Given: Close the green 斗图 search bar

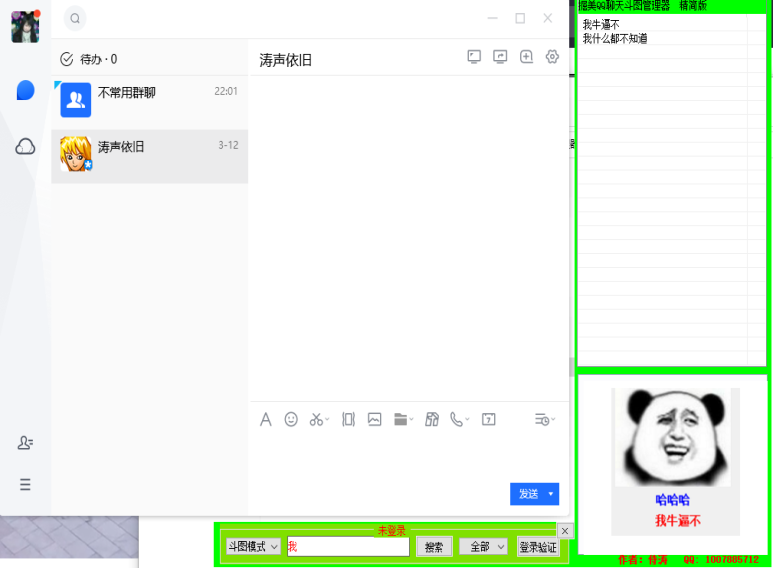Looking at the screenshot, I should (x=565, y=531).
